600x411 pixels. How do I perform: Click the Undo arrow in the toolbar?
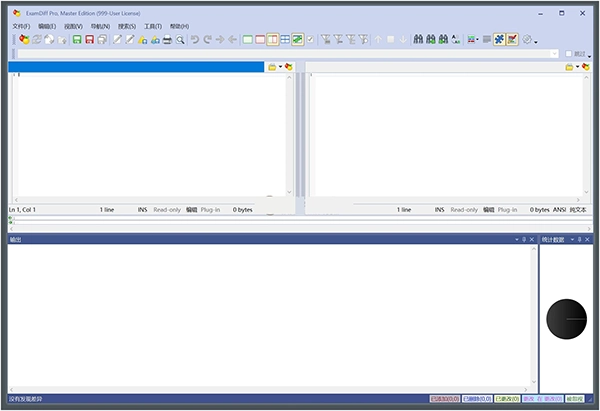(195, 39)
